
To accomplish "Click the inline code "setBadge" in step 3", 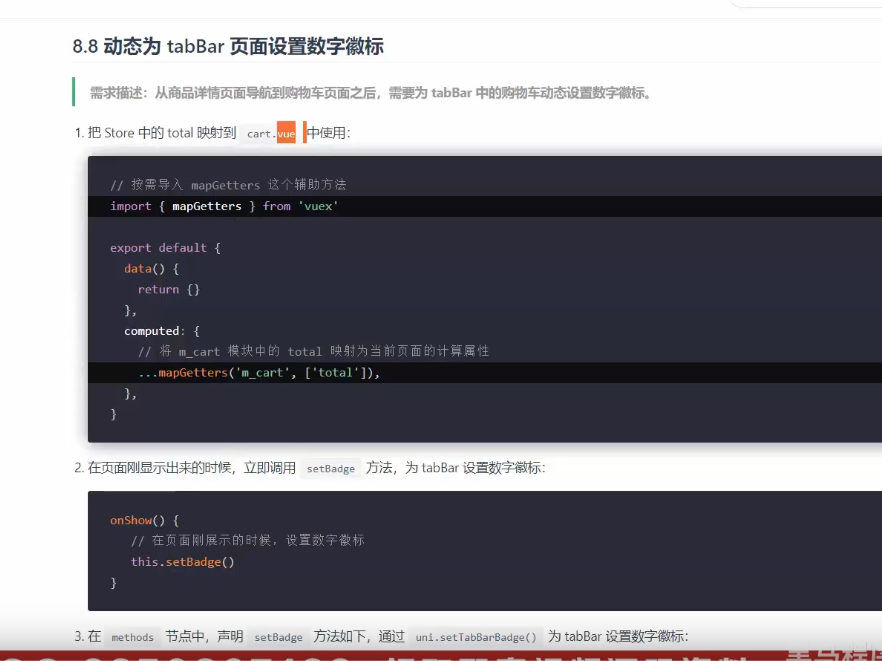I will click(278, 637).
